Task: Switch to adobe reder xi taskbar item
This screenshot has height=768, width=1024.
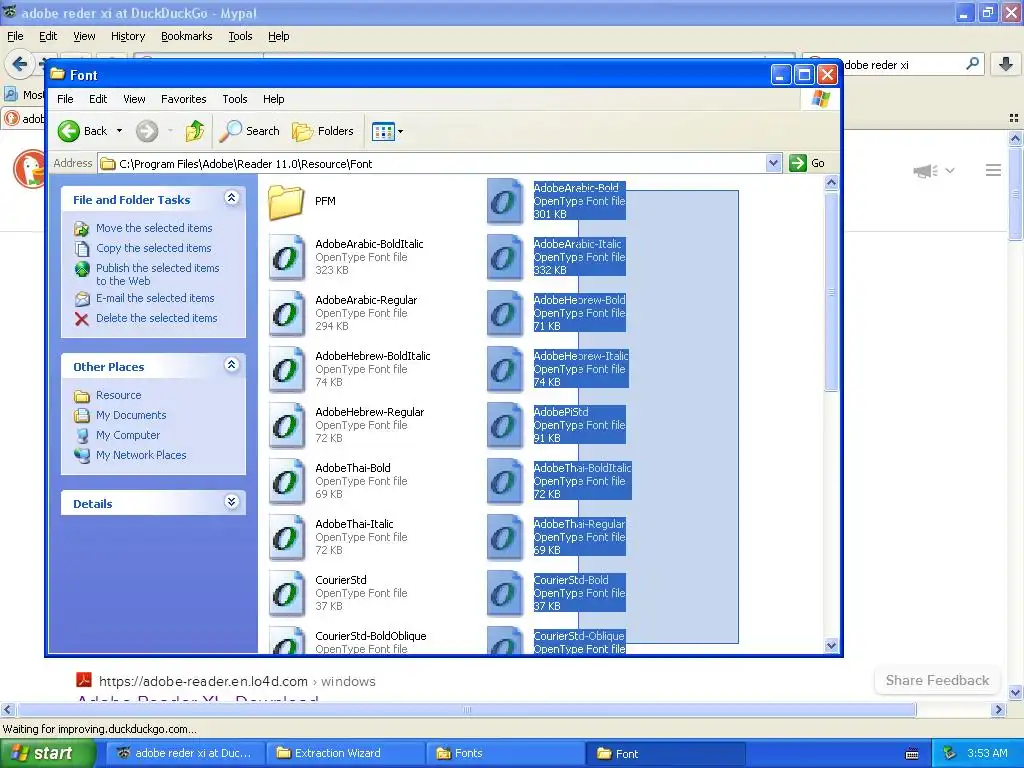Action: (x=187, y=753)
